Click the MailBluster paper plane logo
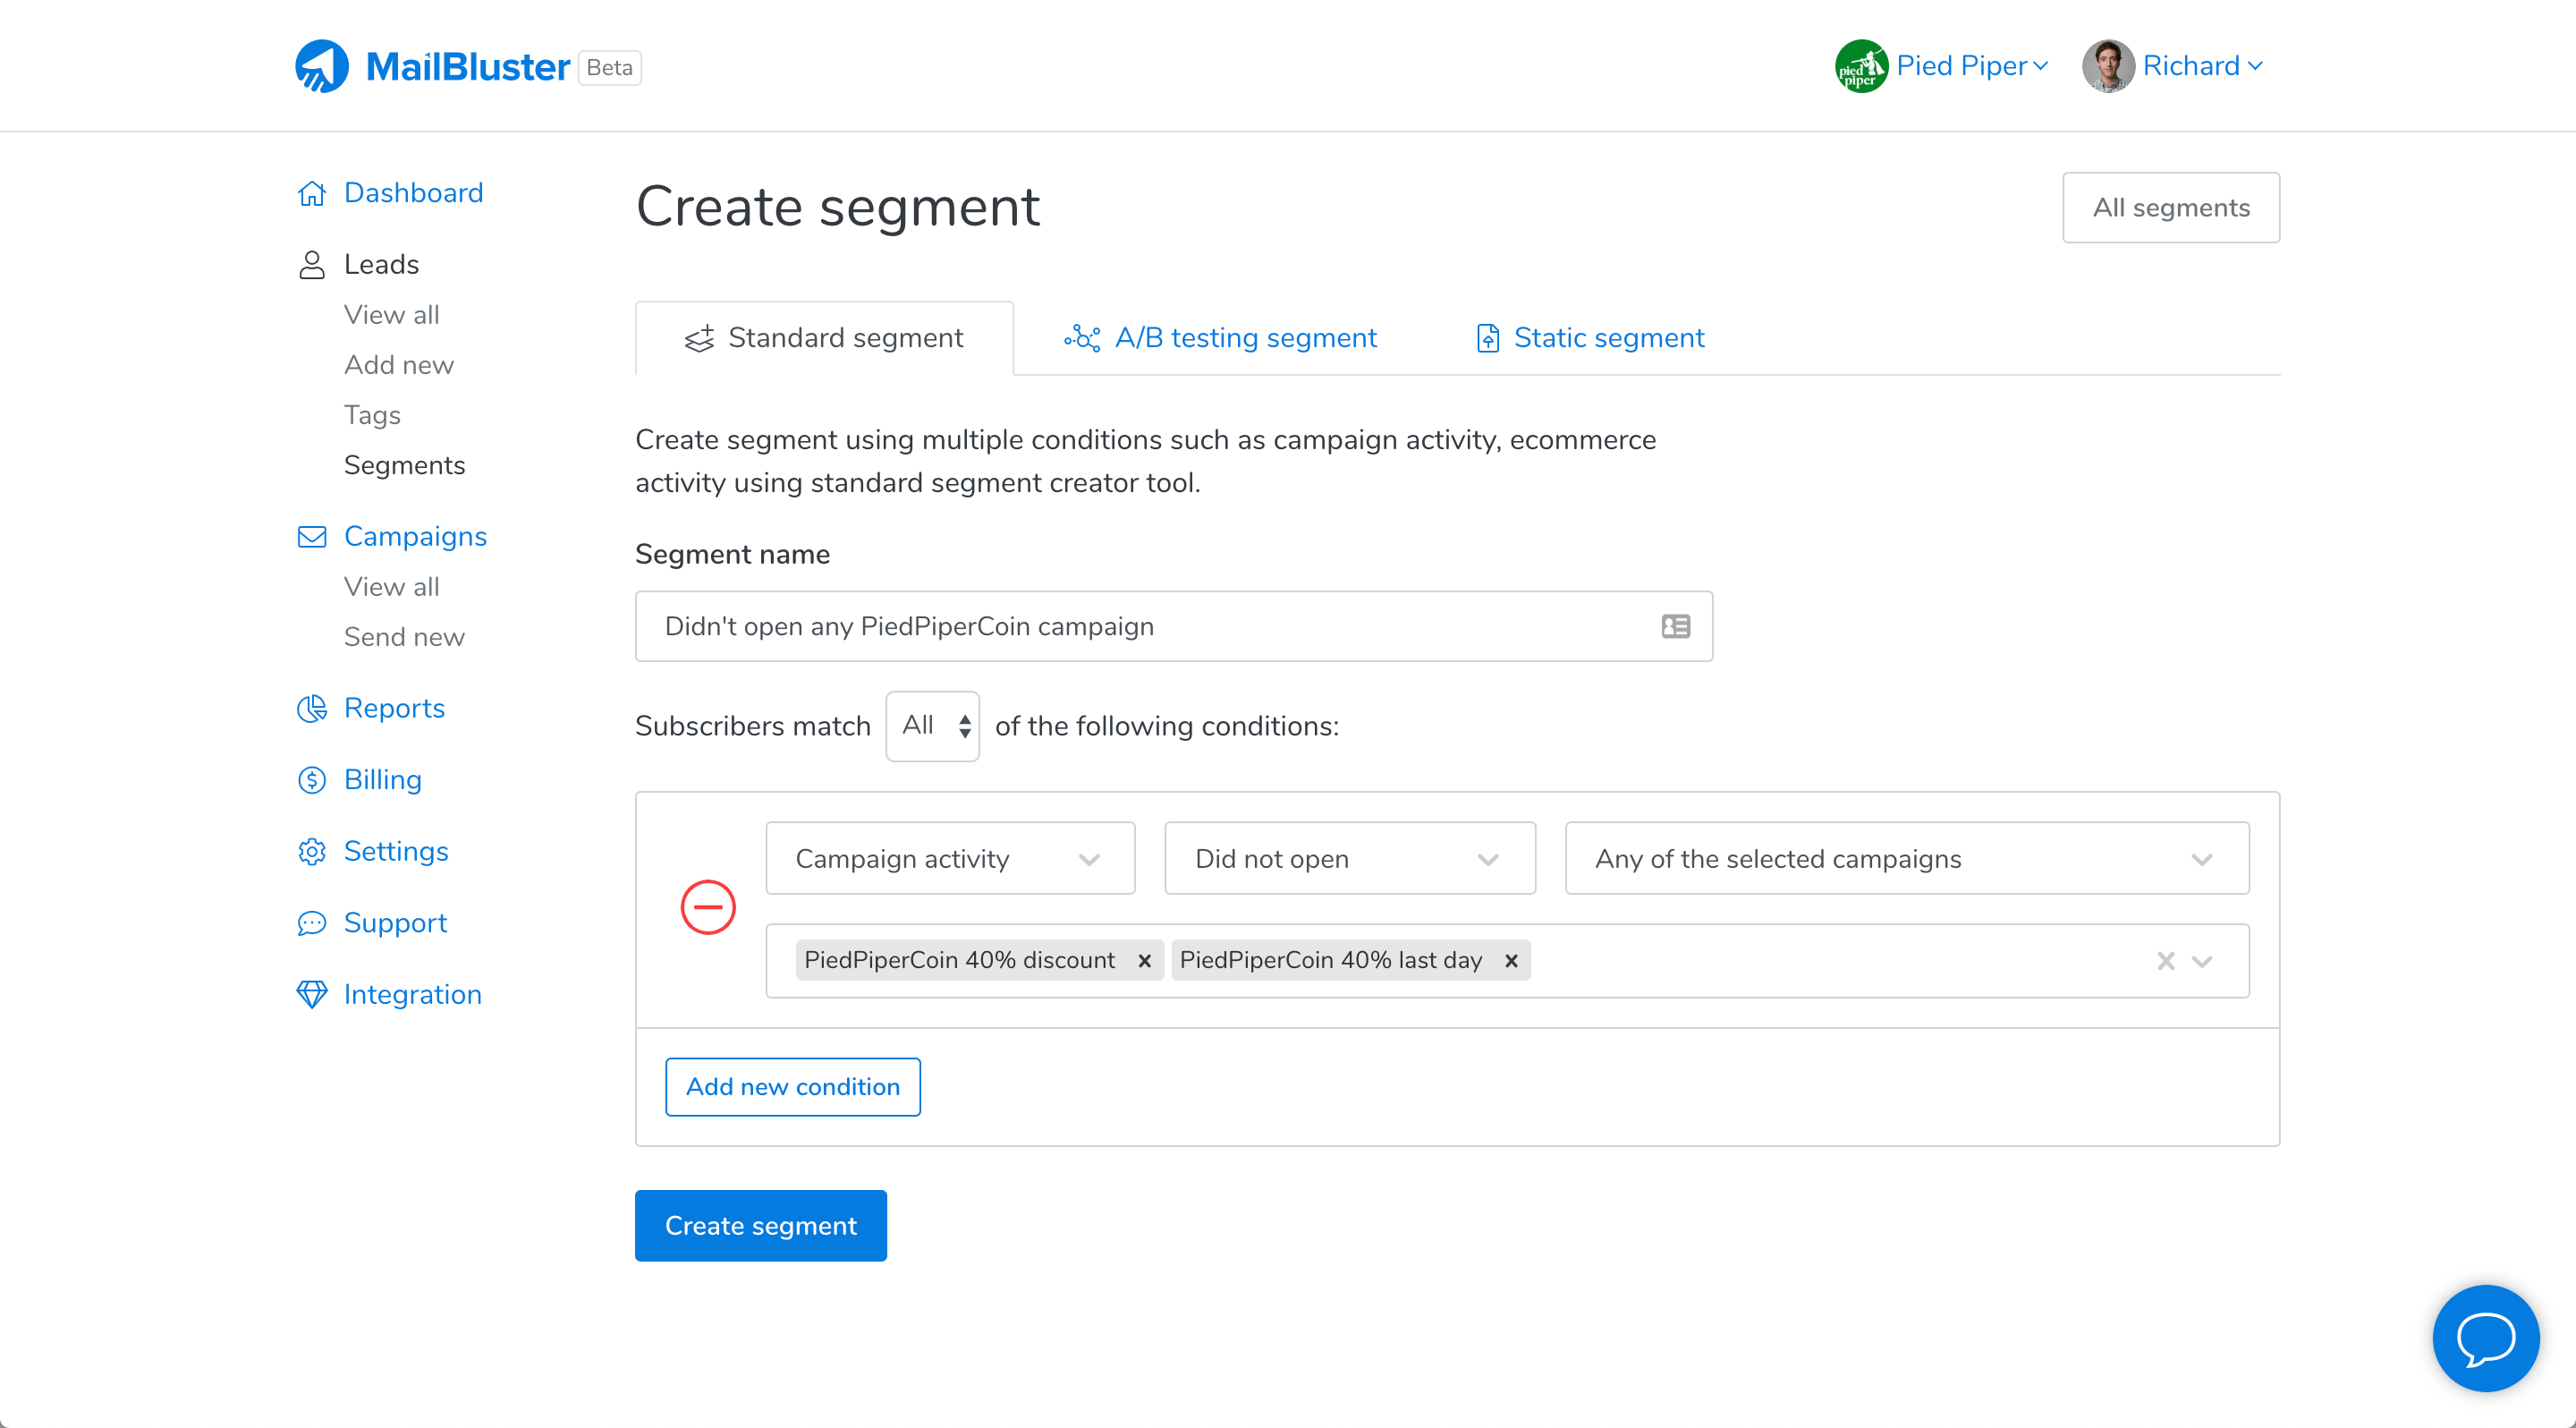This screenshot has width=2576, height=1428. coord(321,66)
